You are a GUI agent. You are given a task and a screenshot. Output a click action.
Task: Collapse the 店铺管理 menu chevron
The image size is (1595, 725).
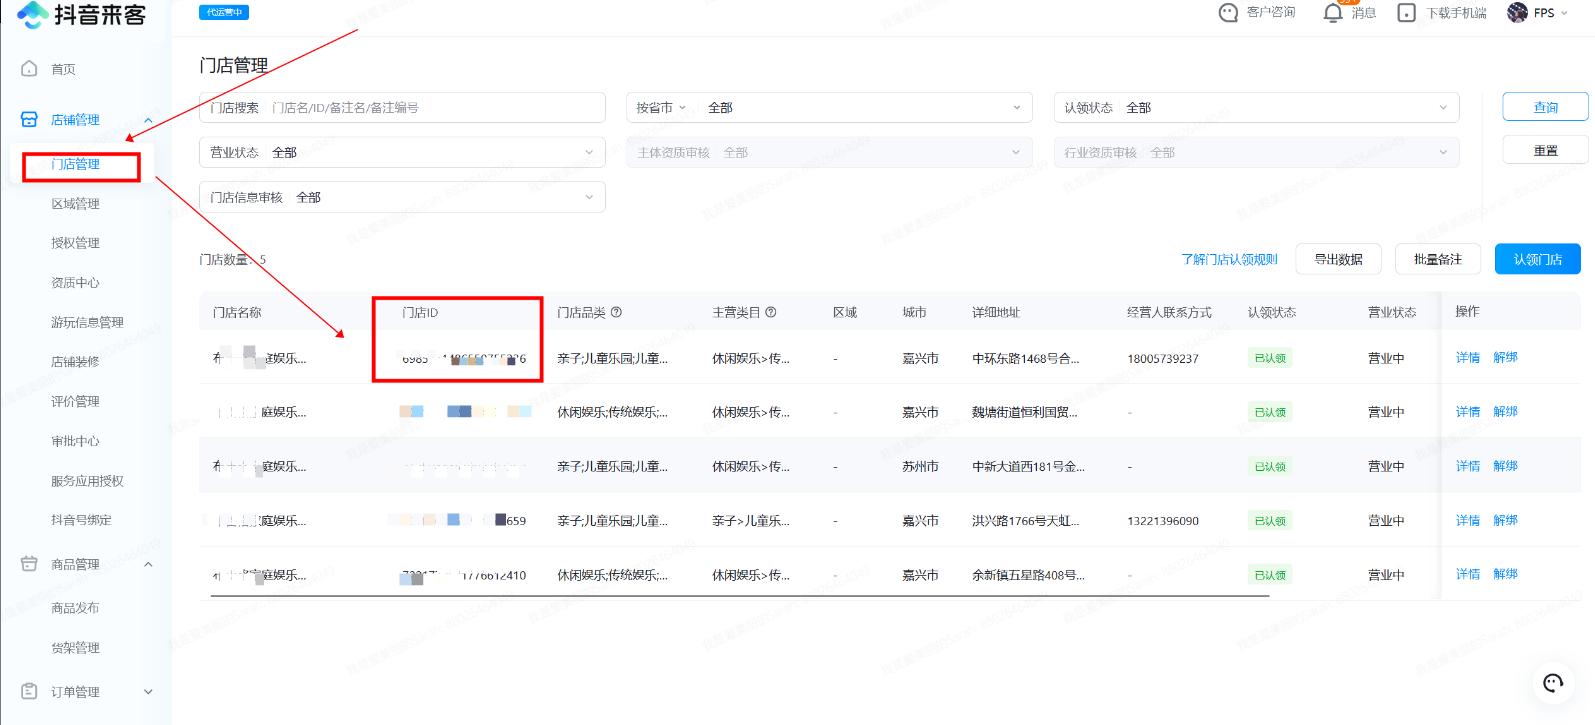[148, 120]
